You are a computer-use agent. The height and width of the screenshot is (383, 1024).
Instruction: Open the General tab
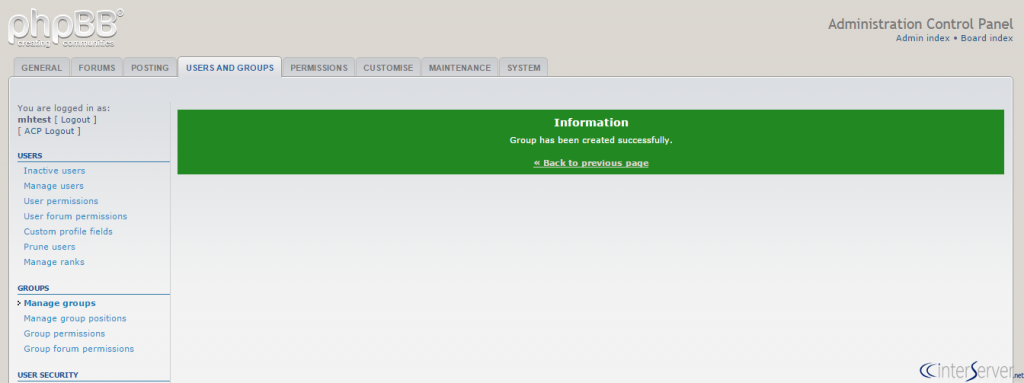(42, 67)
